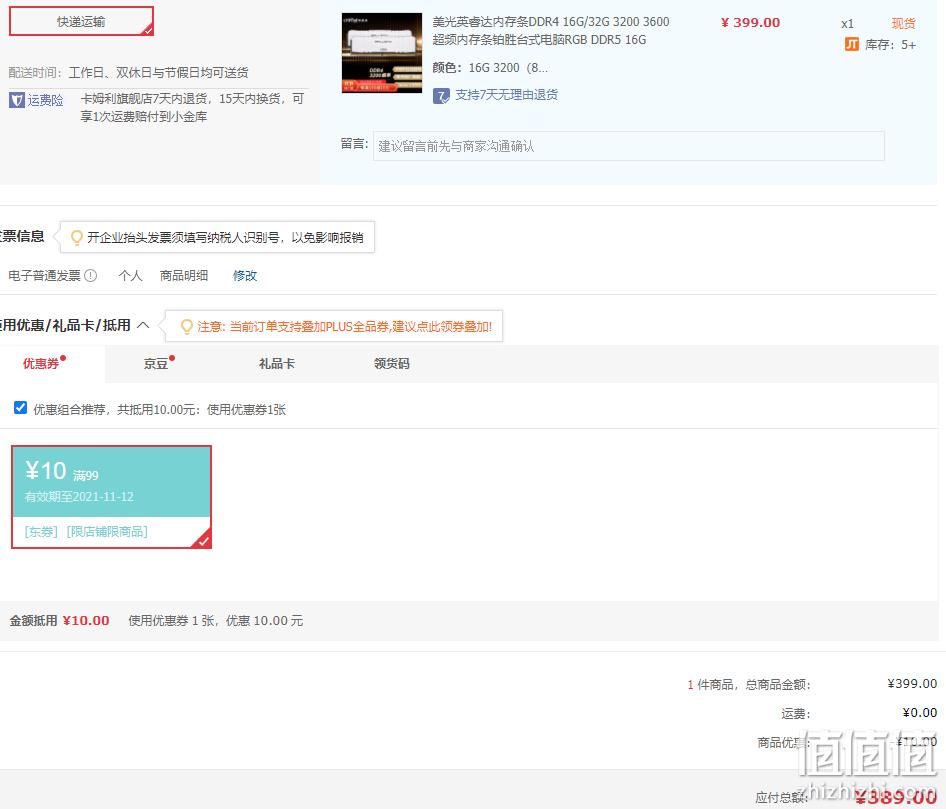Click the info icon beside 电子普通发票
The height and width of the screenshot is (809, 946).
90,276
